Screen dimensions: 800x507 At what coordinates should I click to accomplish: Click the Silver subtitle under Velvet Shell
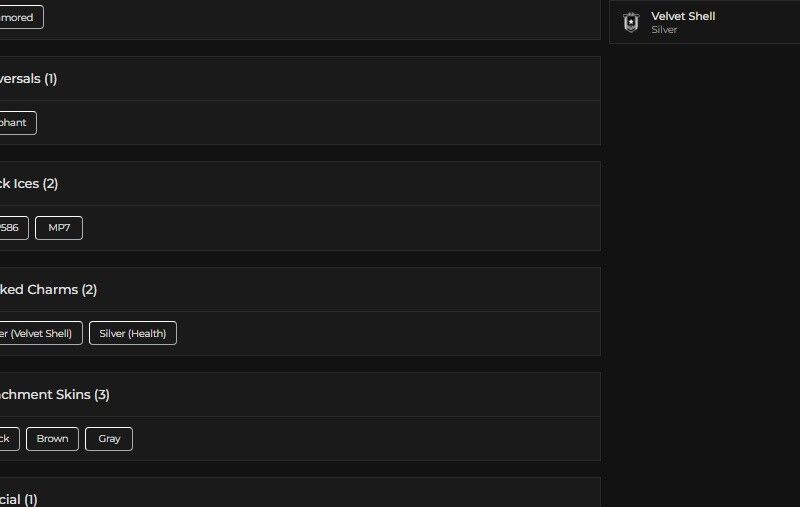pos(664,30)
